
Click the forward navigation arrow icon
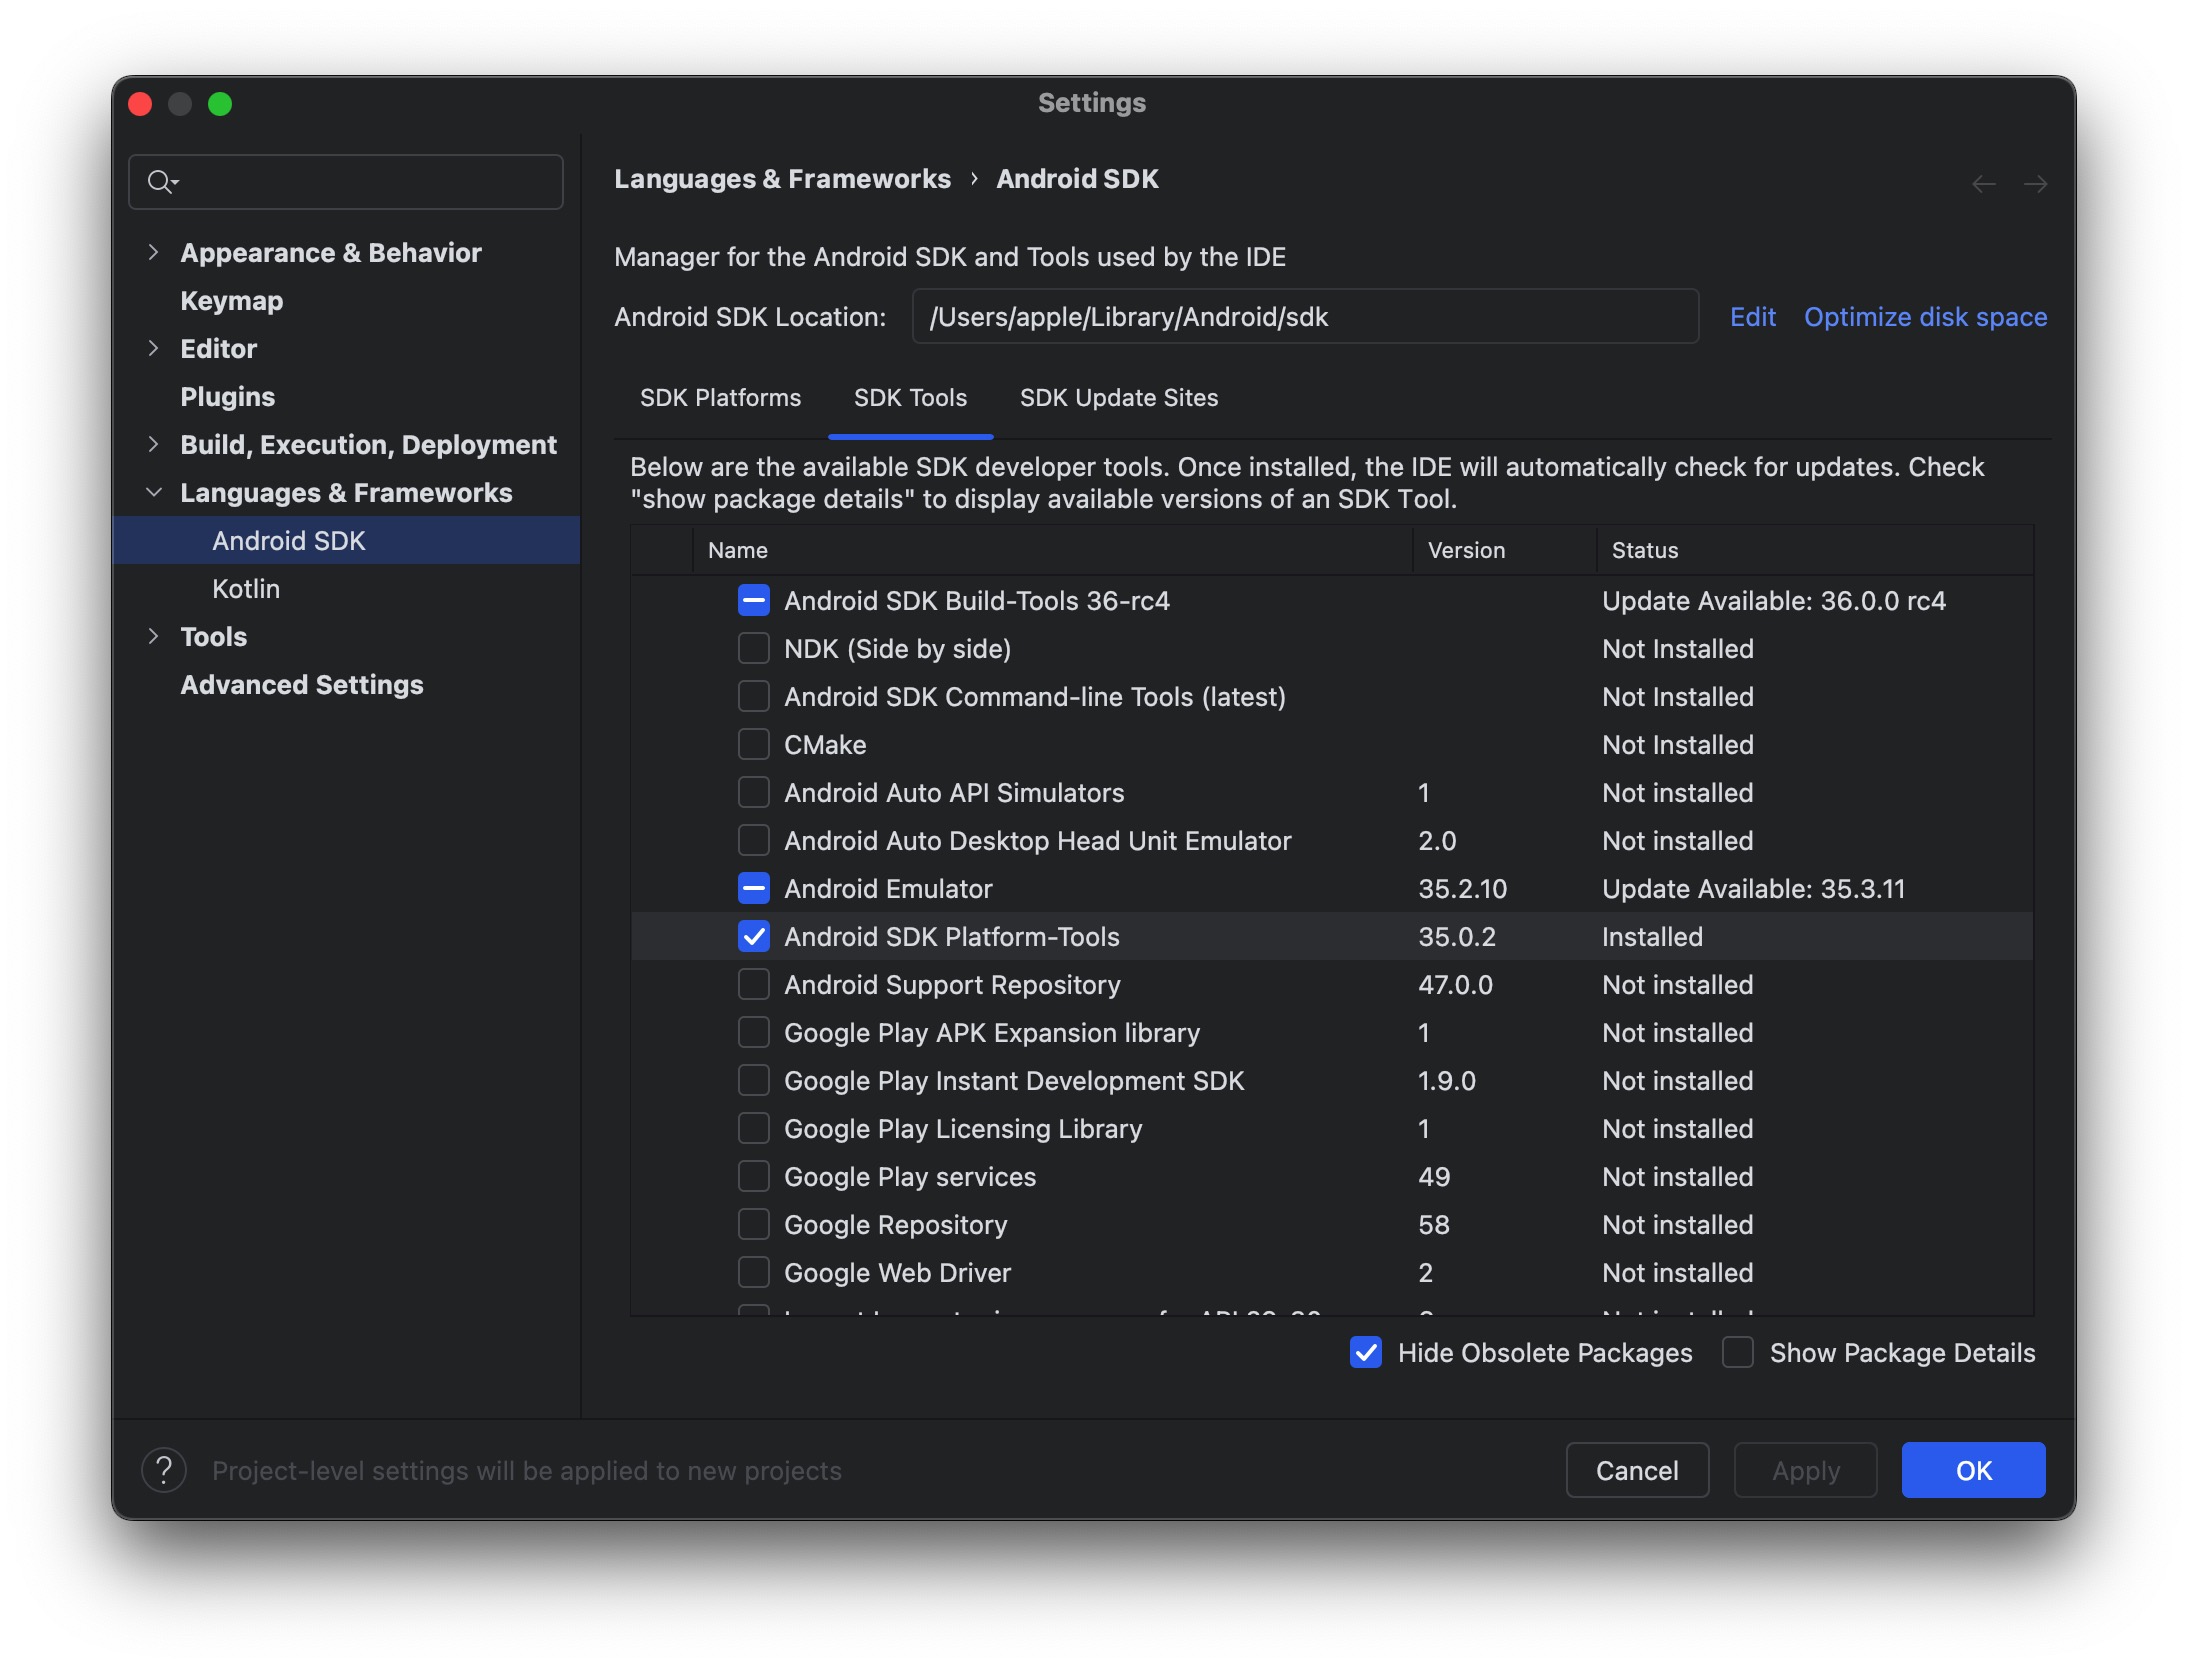coord(2034,184)
